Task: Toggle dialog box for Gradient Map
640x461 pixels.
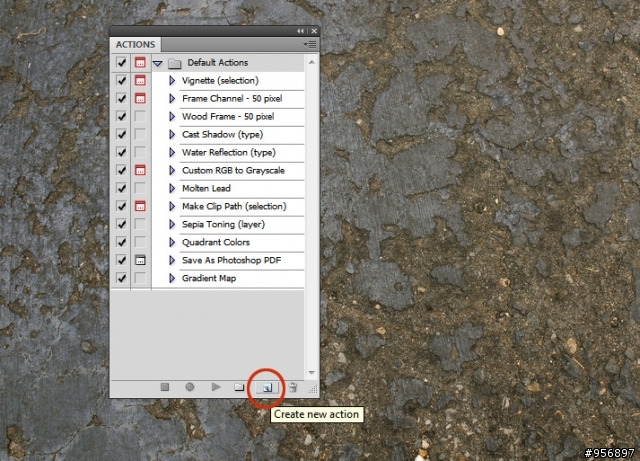Action: click(x=140, y=278)
